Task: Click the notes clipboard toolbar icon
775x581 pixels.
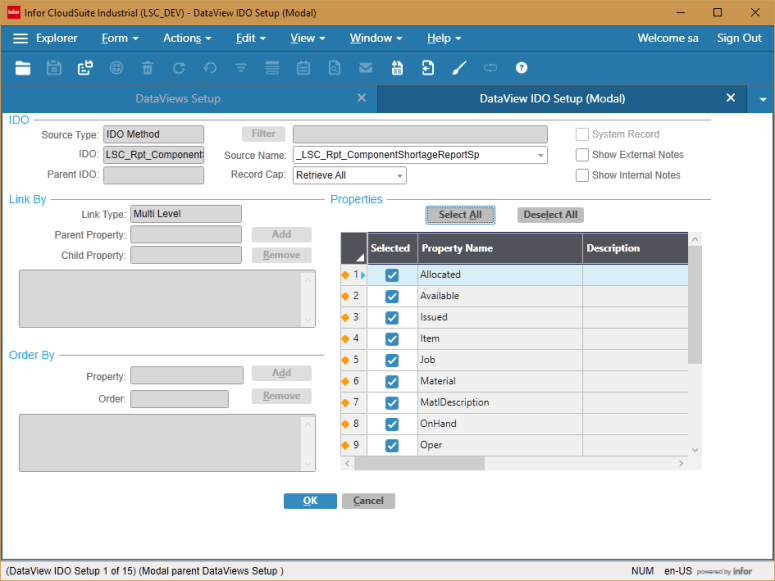Action: [x=303, y=68]
